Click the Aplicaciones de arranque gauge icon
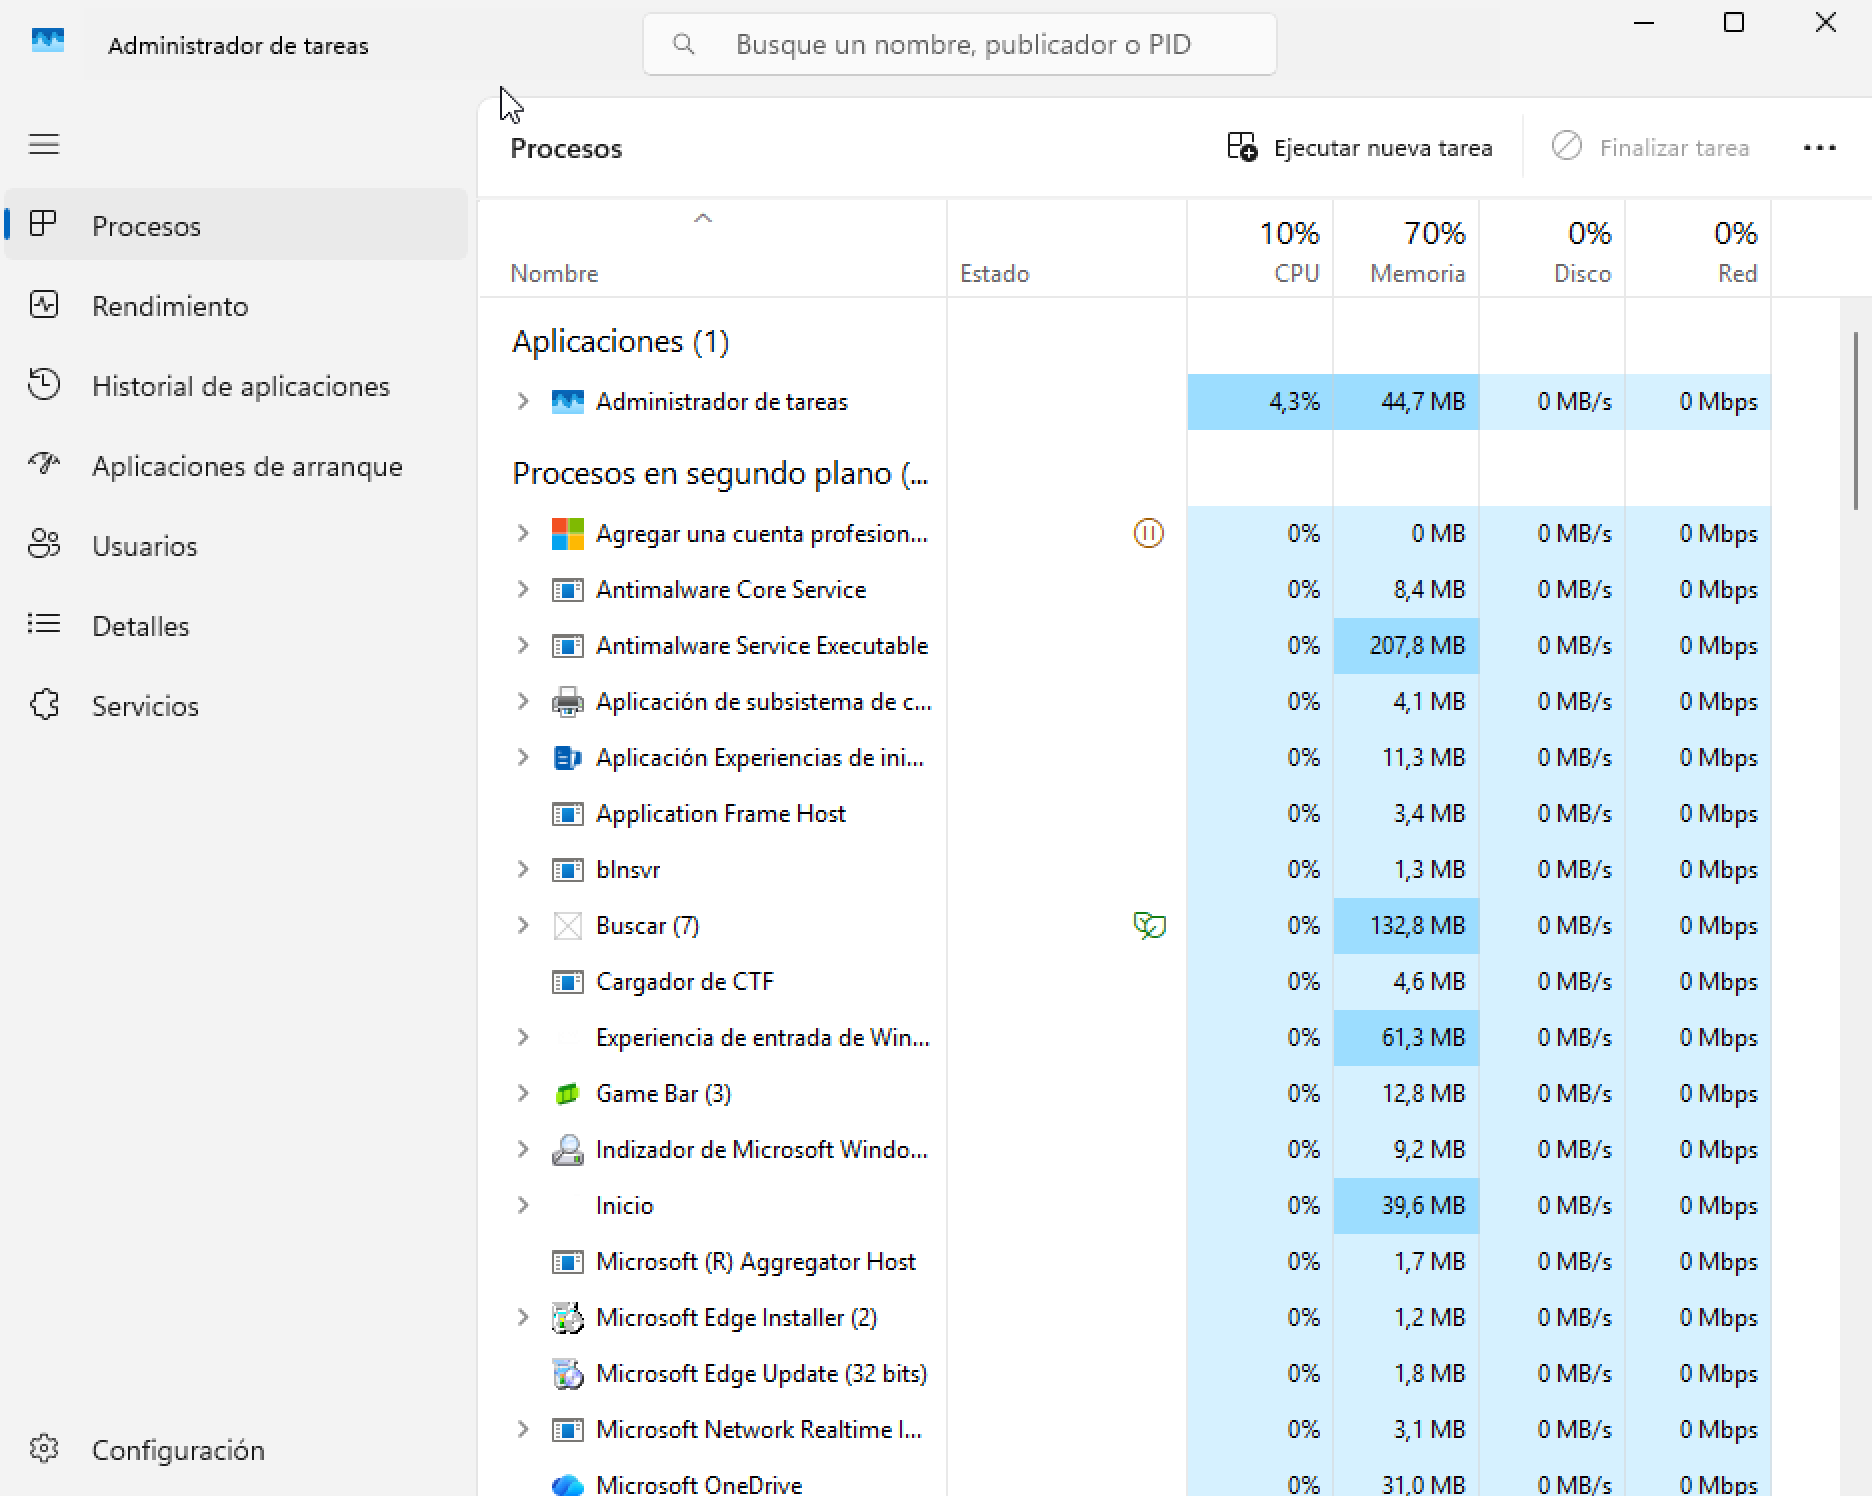This screenshot has width=1872, height=1496. coord(44,465)
